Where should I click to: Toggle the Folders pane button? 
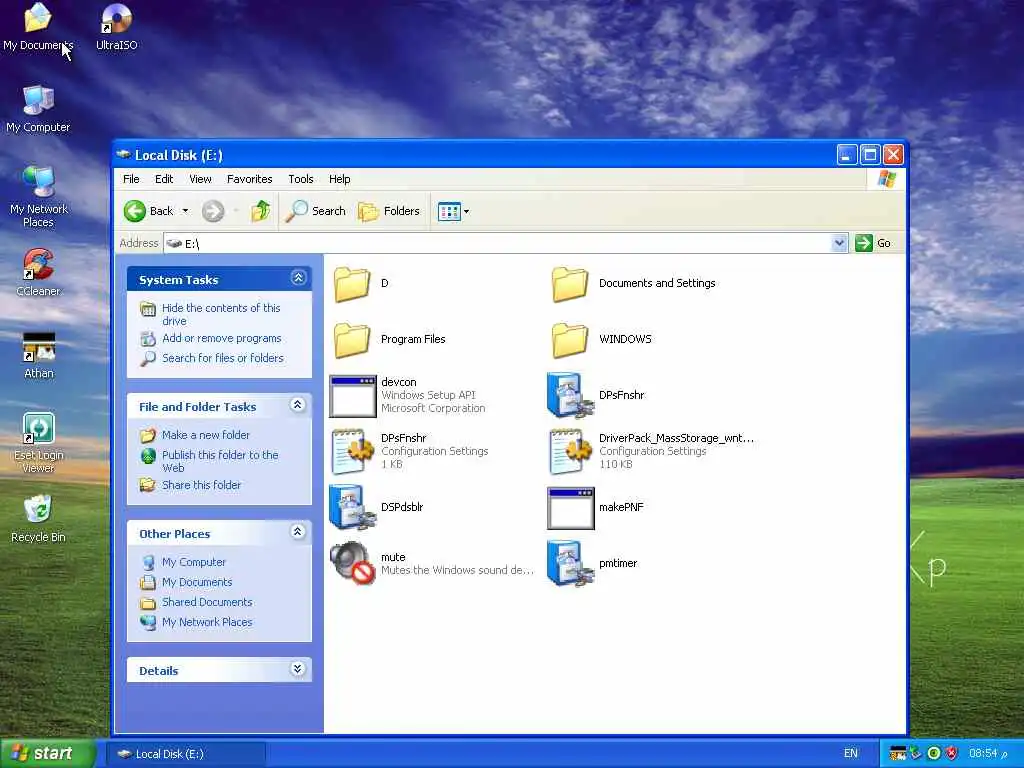point(389,211)
